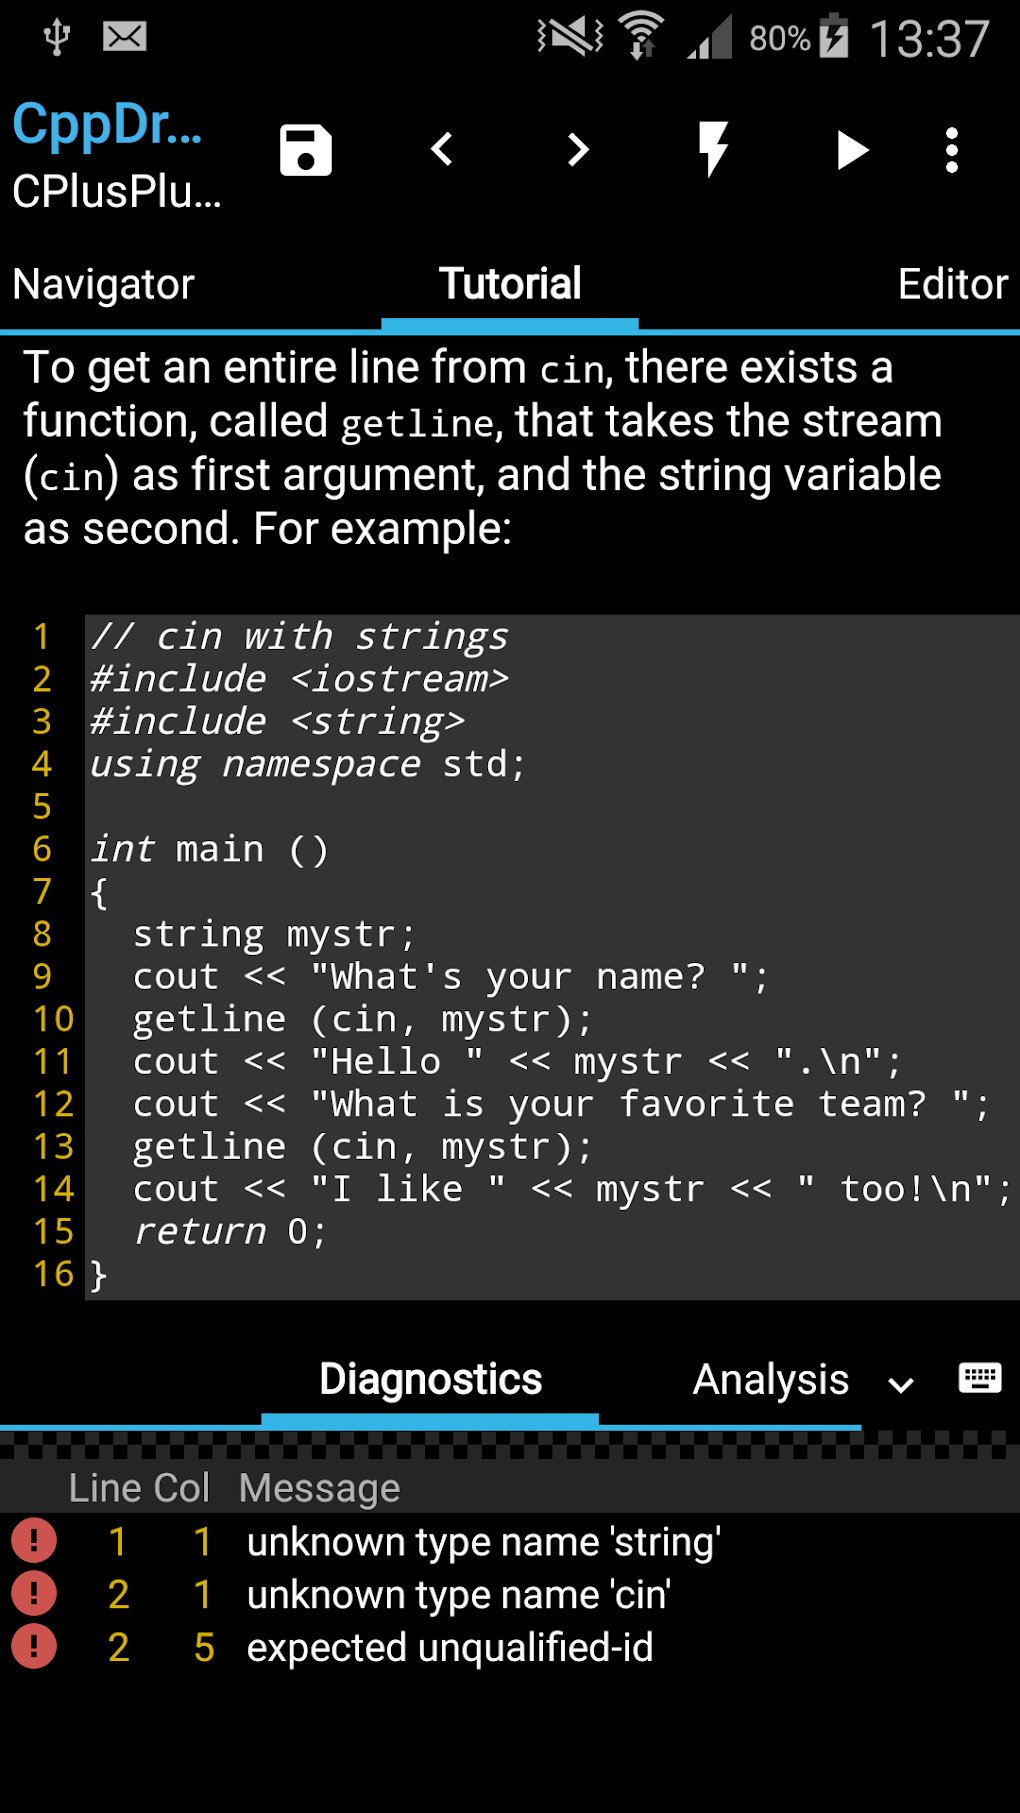Expand the chevron next to Analysis
The image size is (1020, 1813).
pos(898,1384)
